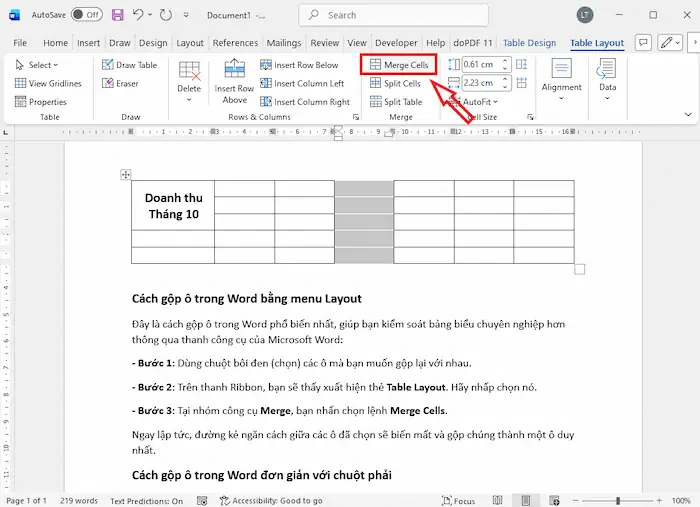Click the Redo icon
This screenshot has height=507, width=700.
click(x=166, y=15)
